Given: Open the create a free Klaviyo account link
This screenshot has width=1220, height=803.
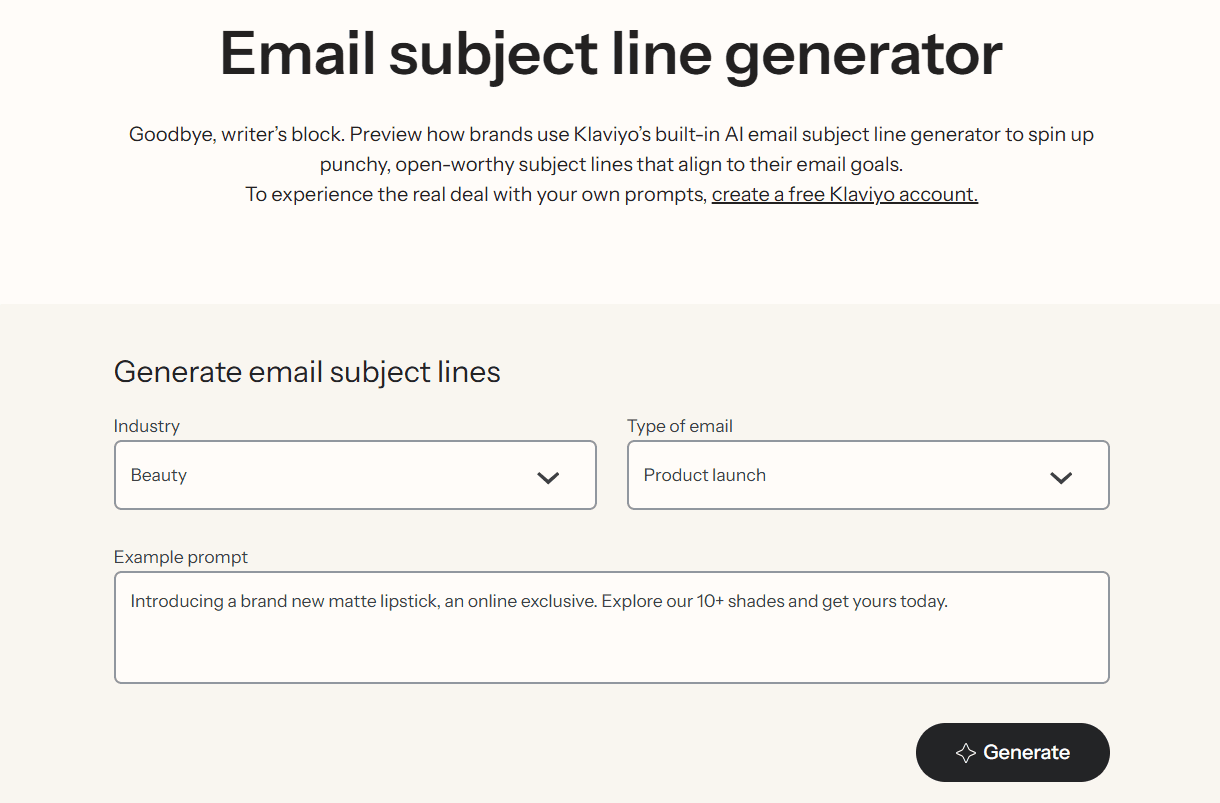Looking at the screenshot, I should point(844,194).
